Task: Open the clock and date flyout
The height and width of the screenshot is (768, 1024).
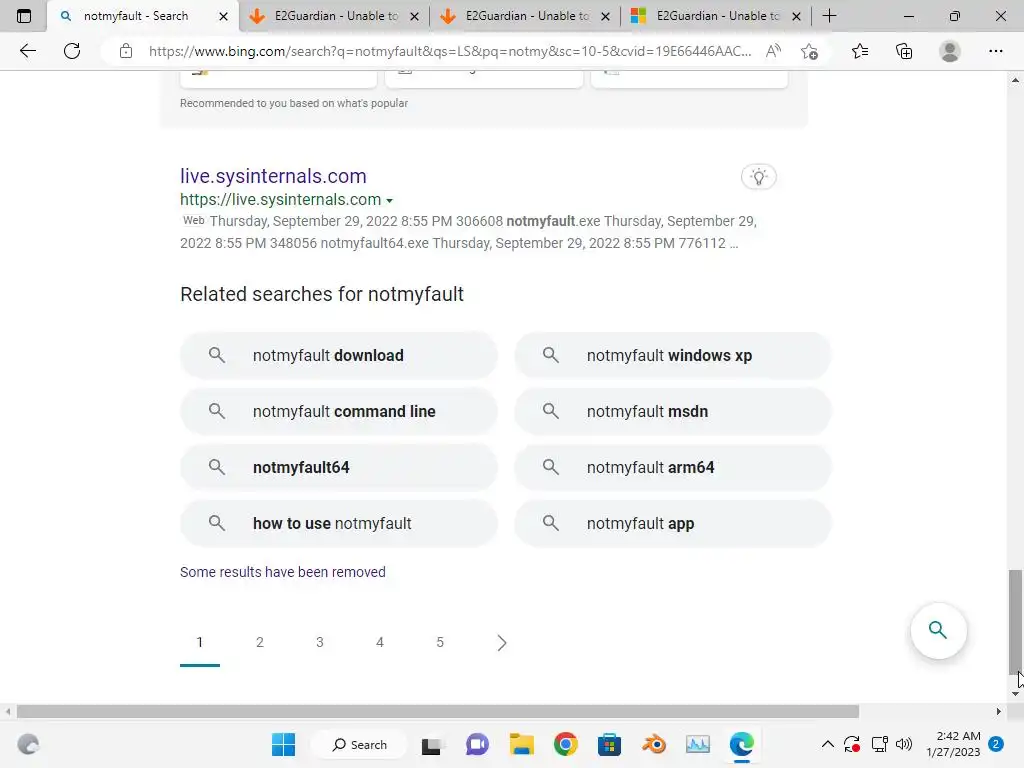Action: point(953,744)
